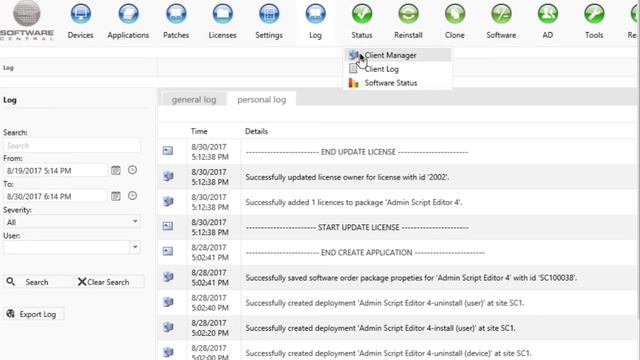Screen dimensions: 640x360
Task: Choose Client Manager from the Status menu
Action: click(398, 55)
